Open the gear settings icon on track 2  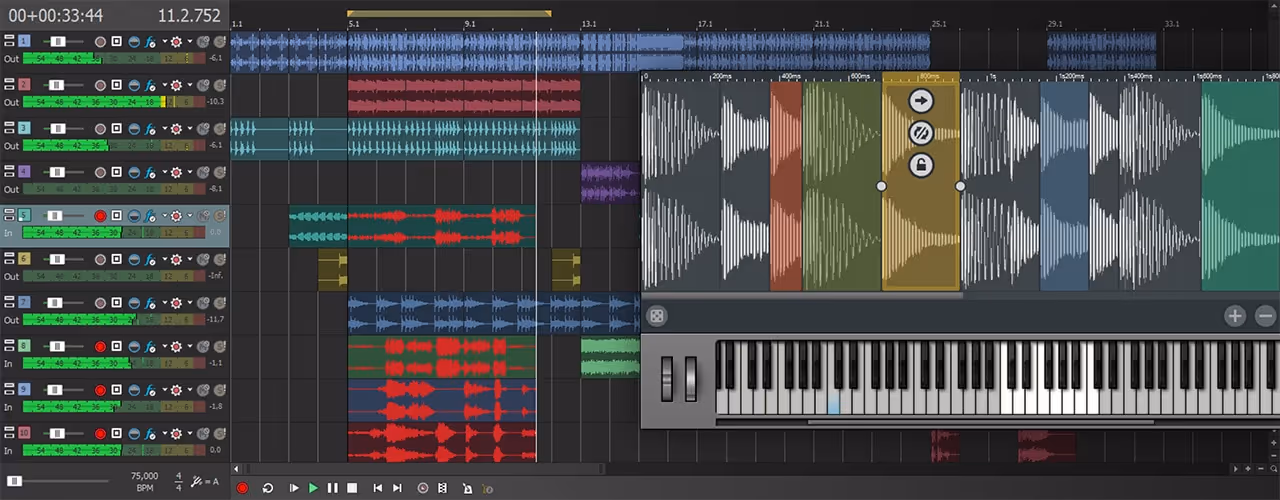177,85
